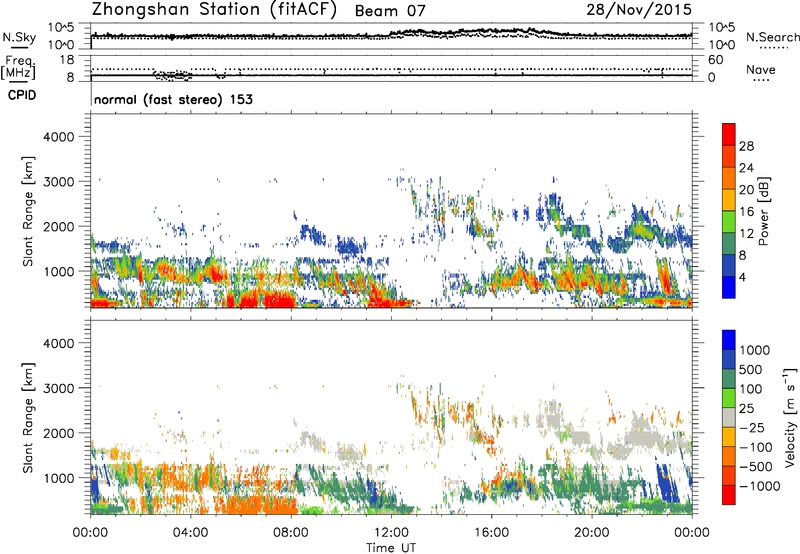Click the "500" value on Velocity colorbar
Viewport: 800px width, 554px height.
750,369
